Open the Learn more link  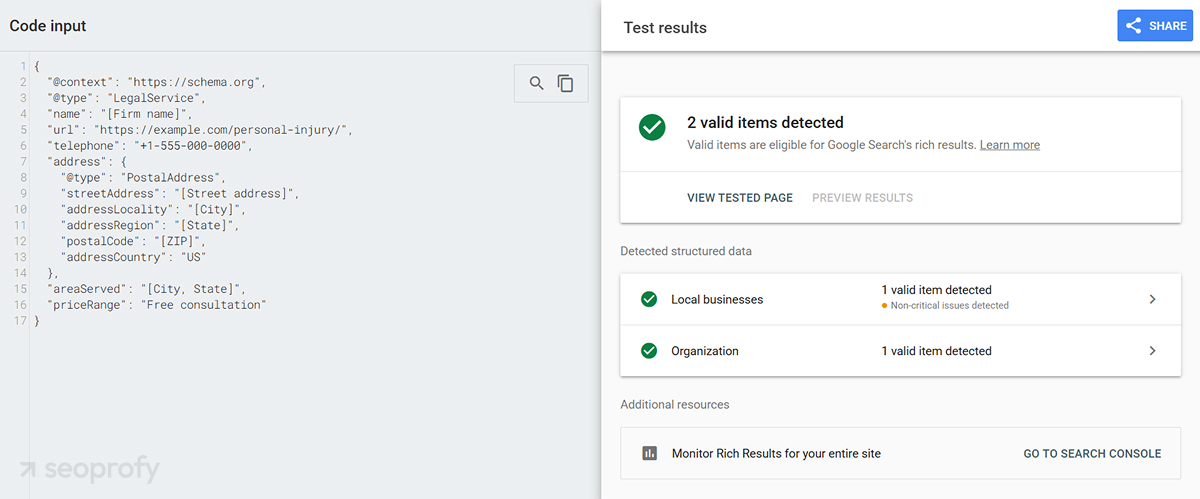pos(1009,145)
